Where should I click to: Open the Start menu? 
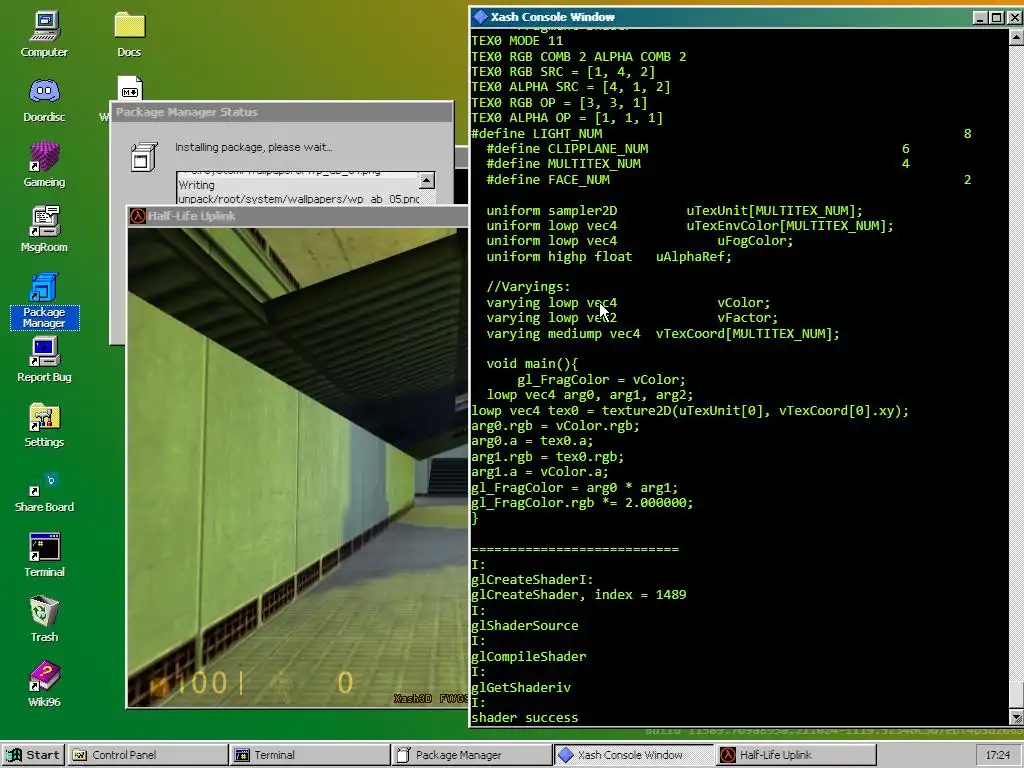point(33,754)
